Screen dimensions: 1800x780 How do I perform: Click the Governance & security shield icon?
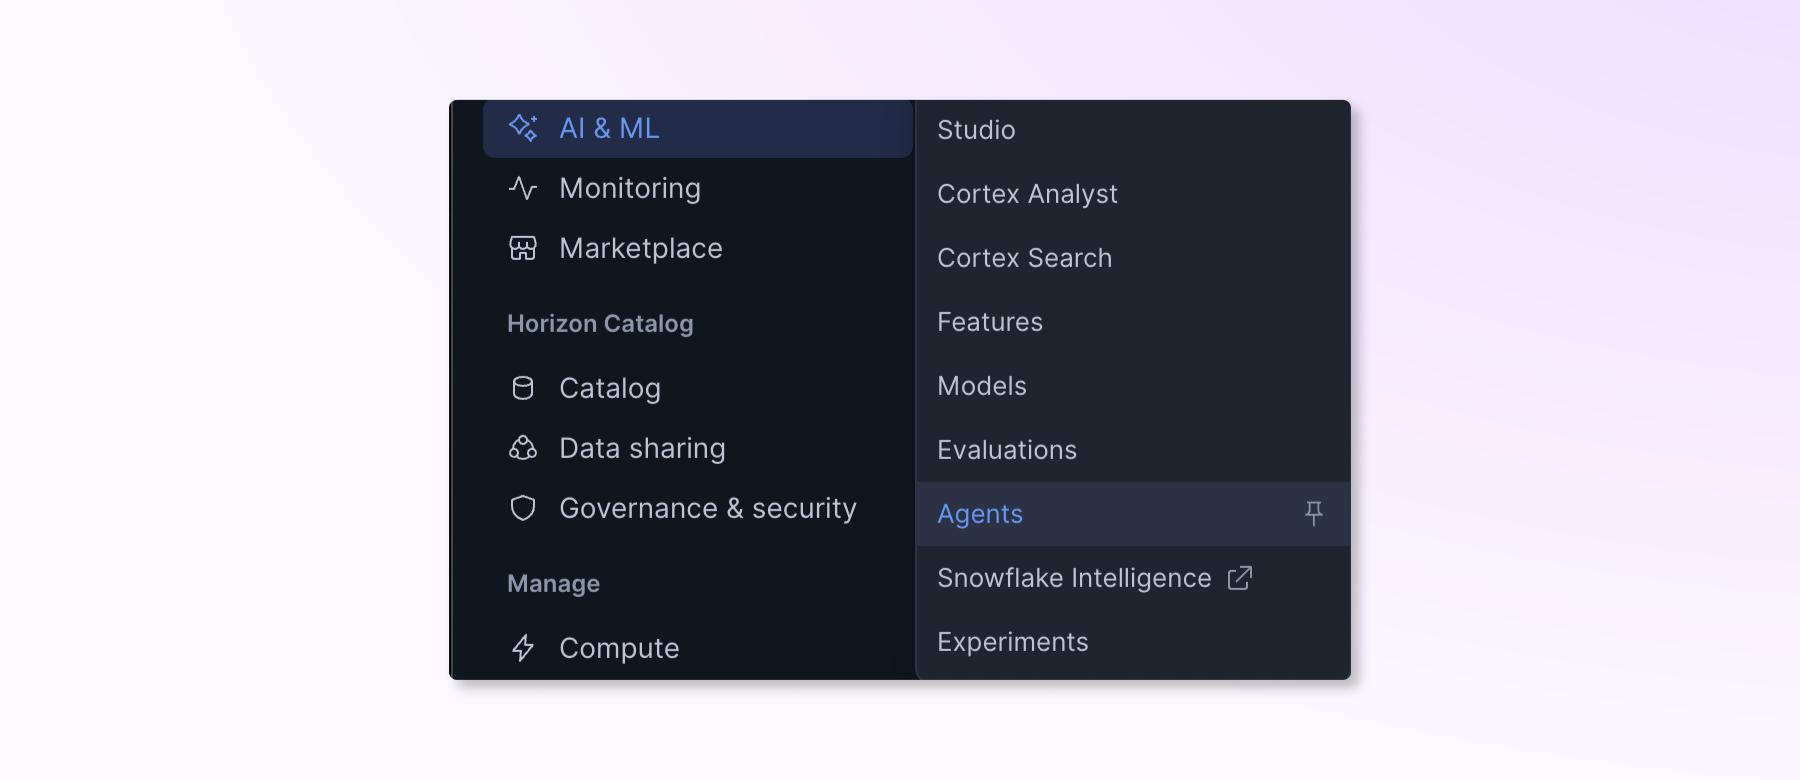(x=523, y=508)
